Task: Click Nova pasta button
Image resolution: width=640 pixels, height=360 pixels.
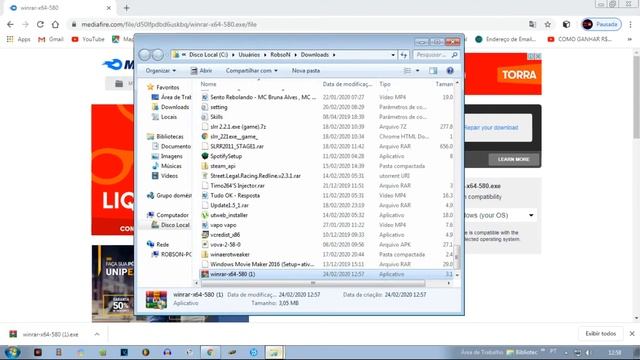Action: 306,71
